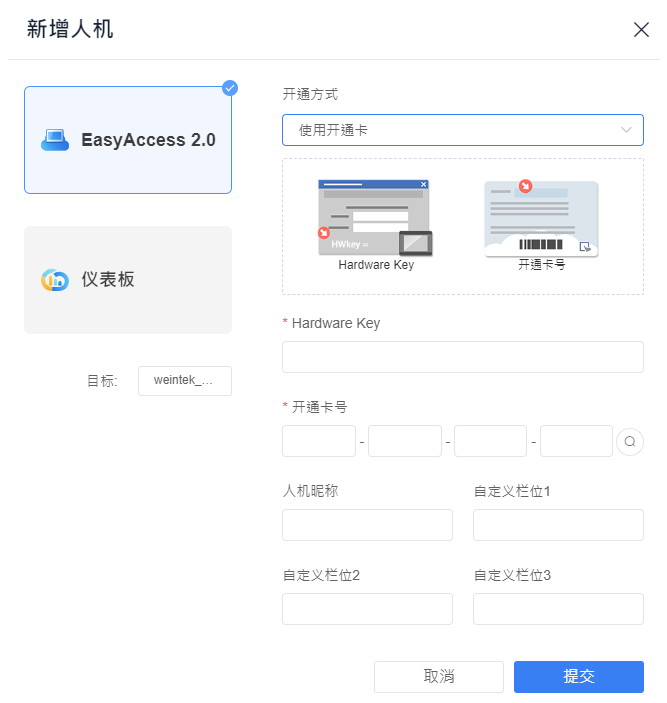Click the 提交 submit button

[579, 677]
